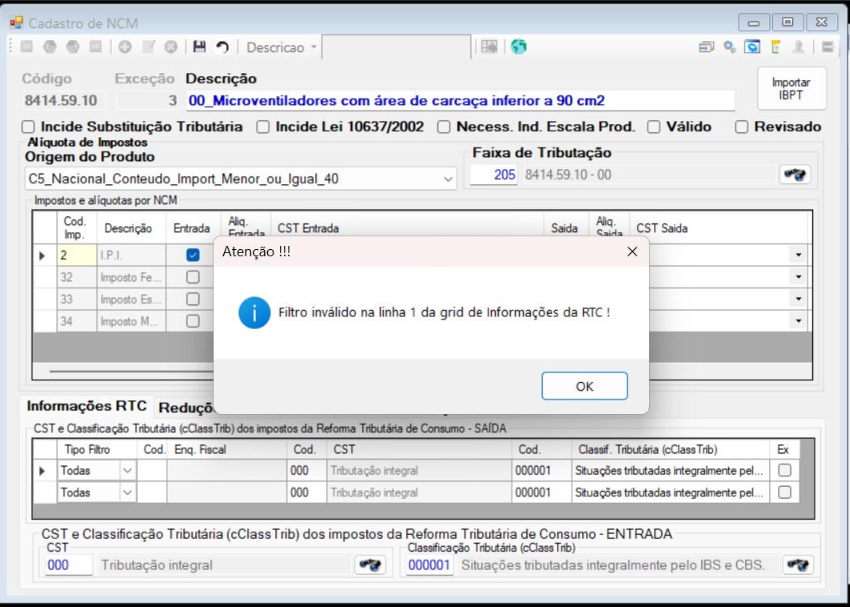
Task: Click the yellow notepad toolbar icon
Action: pyautogui.click(x=776, y=47)
